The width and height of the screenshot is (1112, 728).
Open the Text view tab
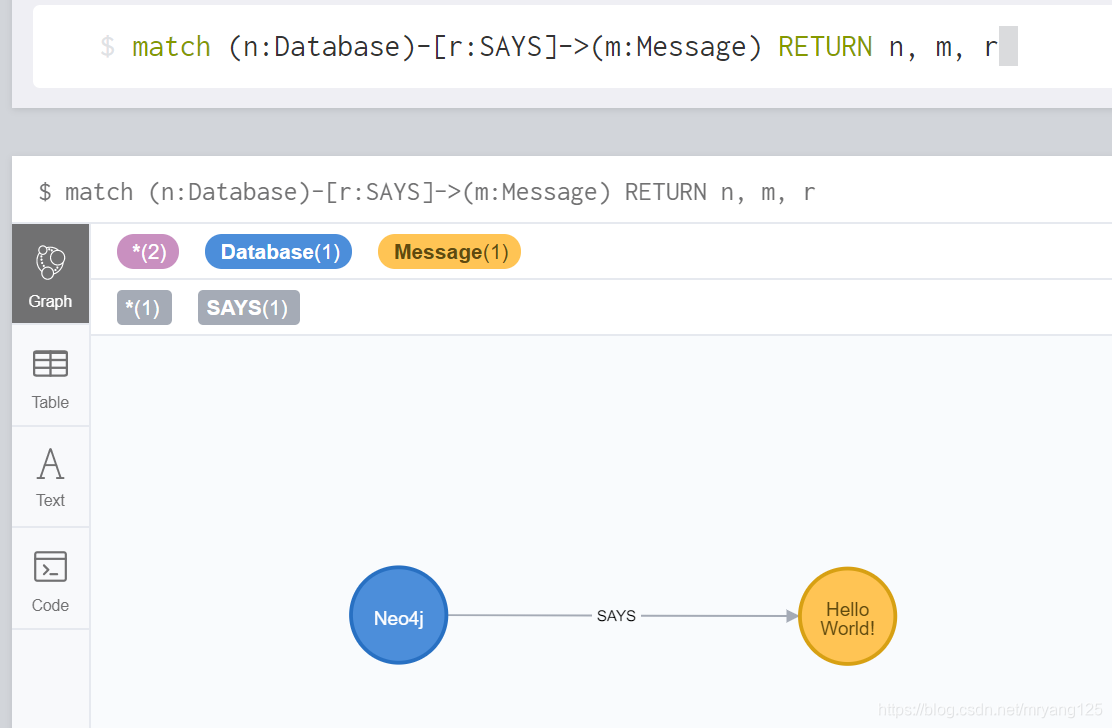pos(50,477)
